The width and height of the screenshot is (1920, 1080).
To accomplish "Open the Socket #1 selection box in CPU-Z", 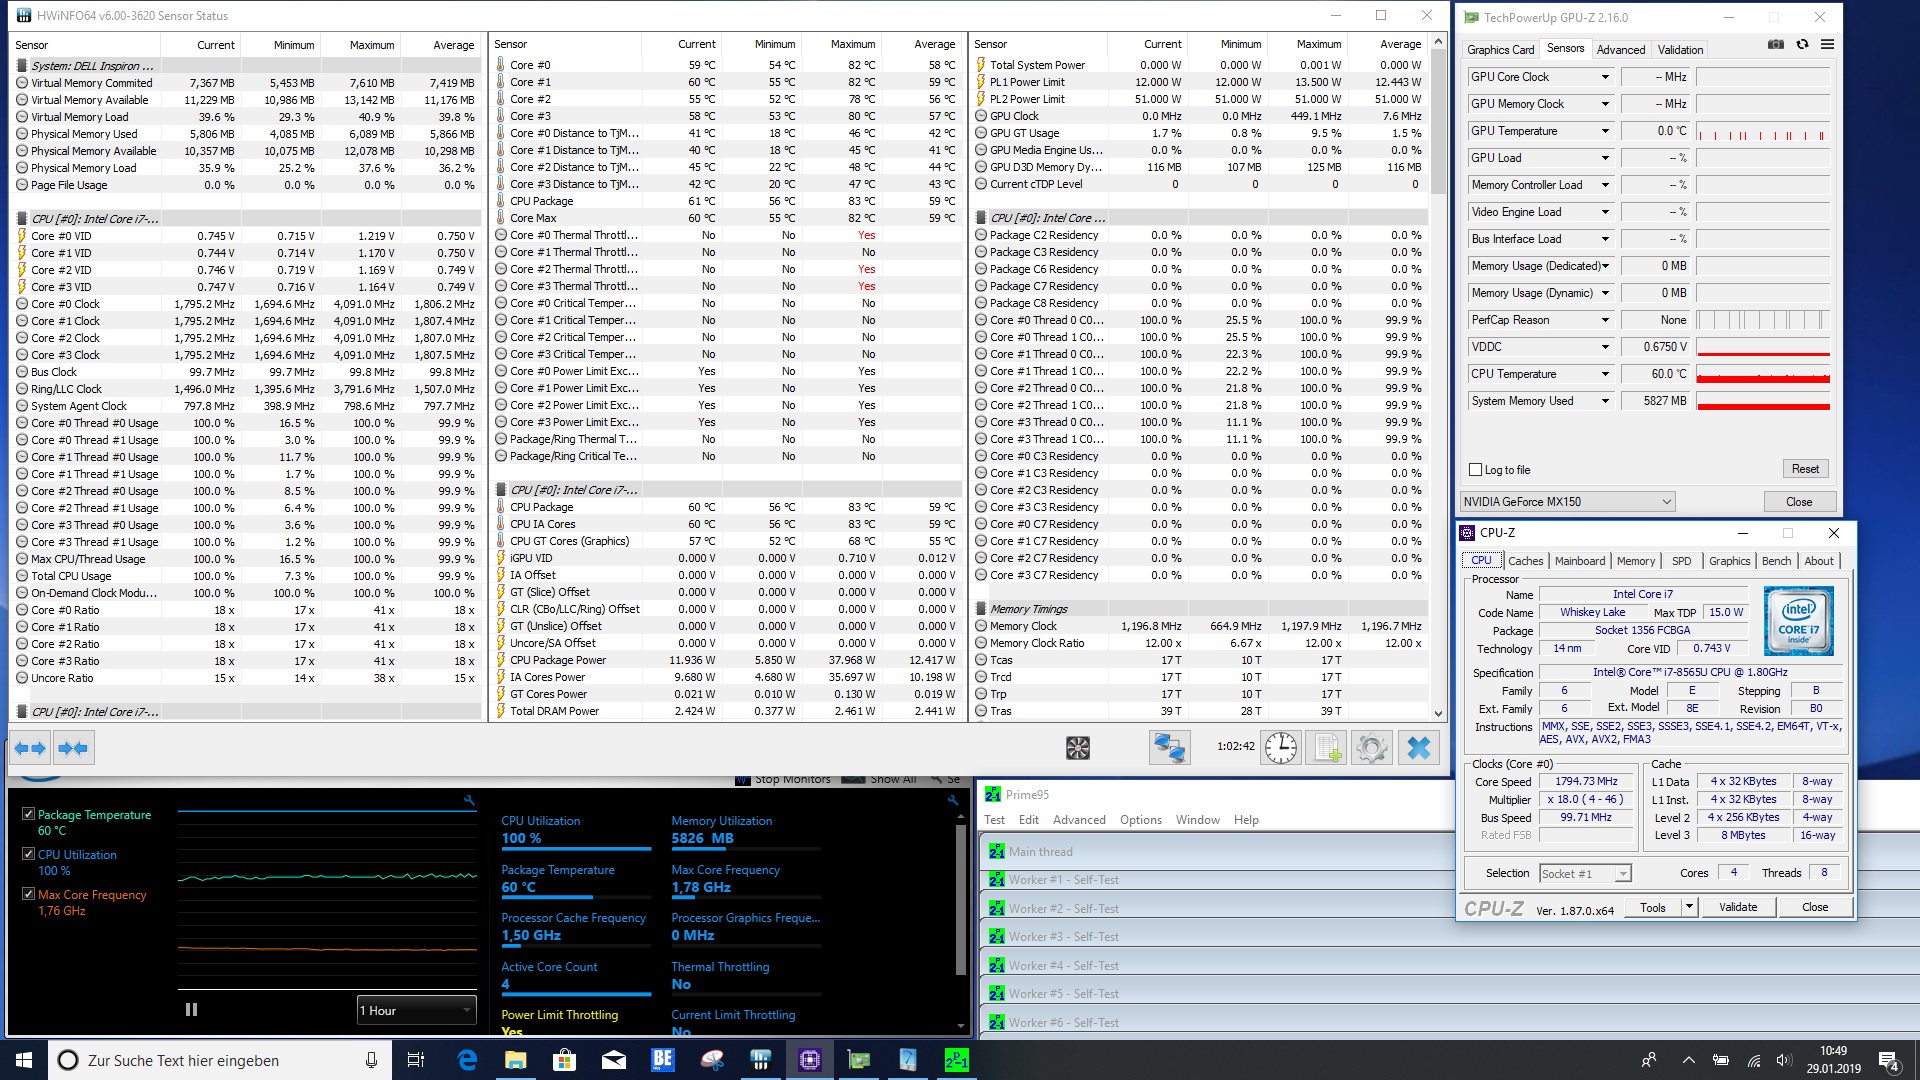I will [x=1585, y=873].
